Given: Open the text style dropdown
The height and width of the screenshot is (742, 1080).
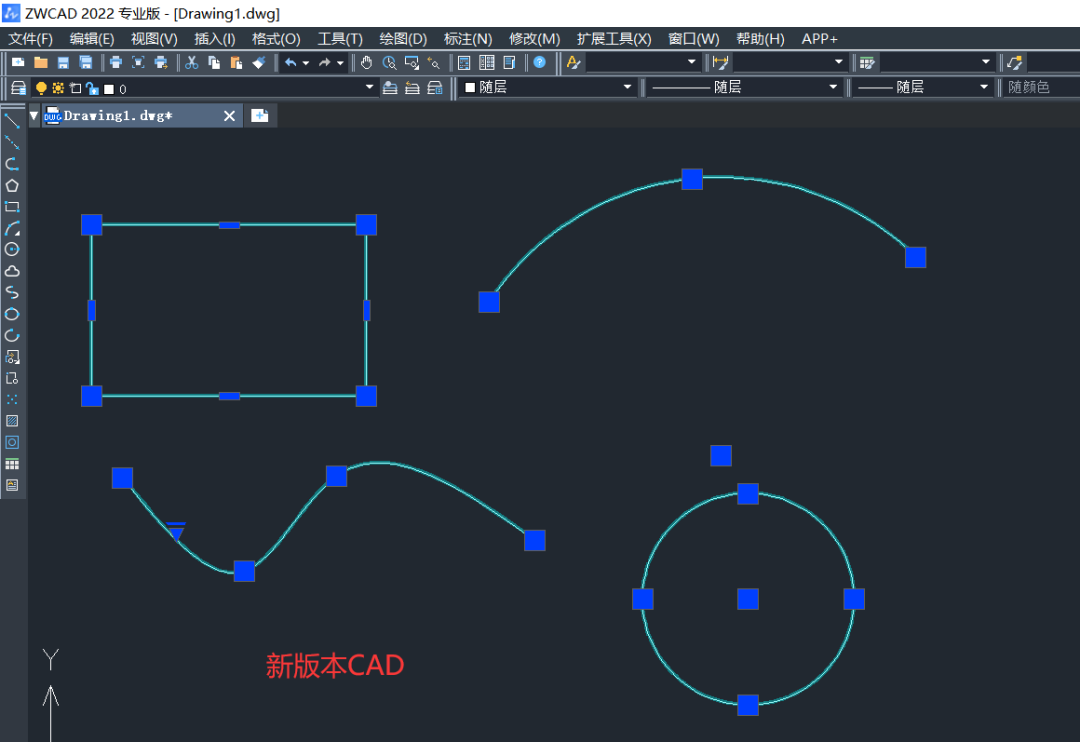Looking at the screenshot, I should 692,62.
